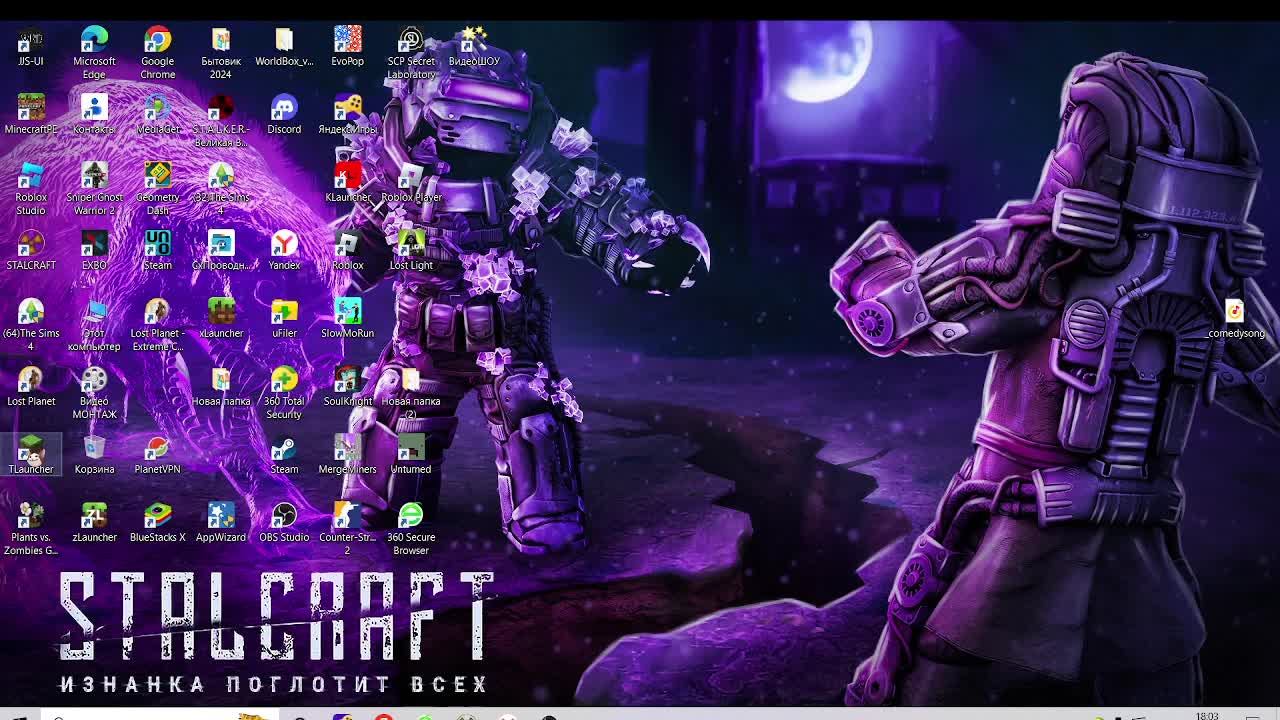Select the plain Lost Planet shortcut
Viewport: 1280px width, 720px height.
31,387
